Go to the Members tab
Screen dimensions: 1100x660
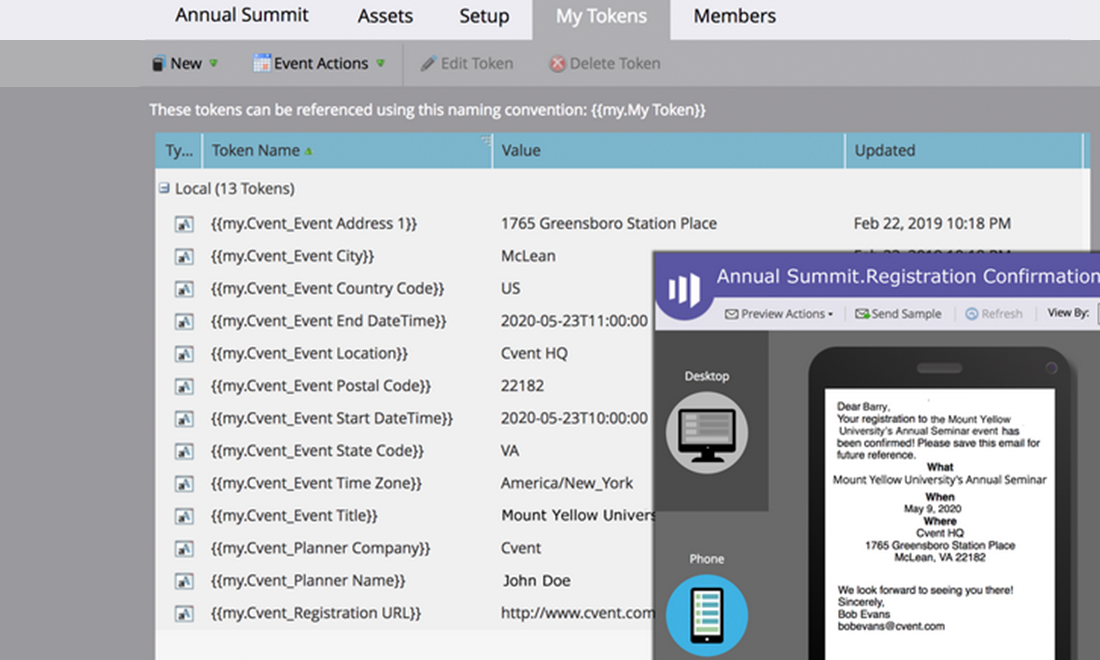[735, 15]
